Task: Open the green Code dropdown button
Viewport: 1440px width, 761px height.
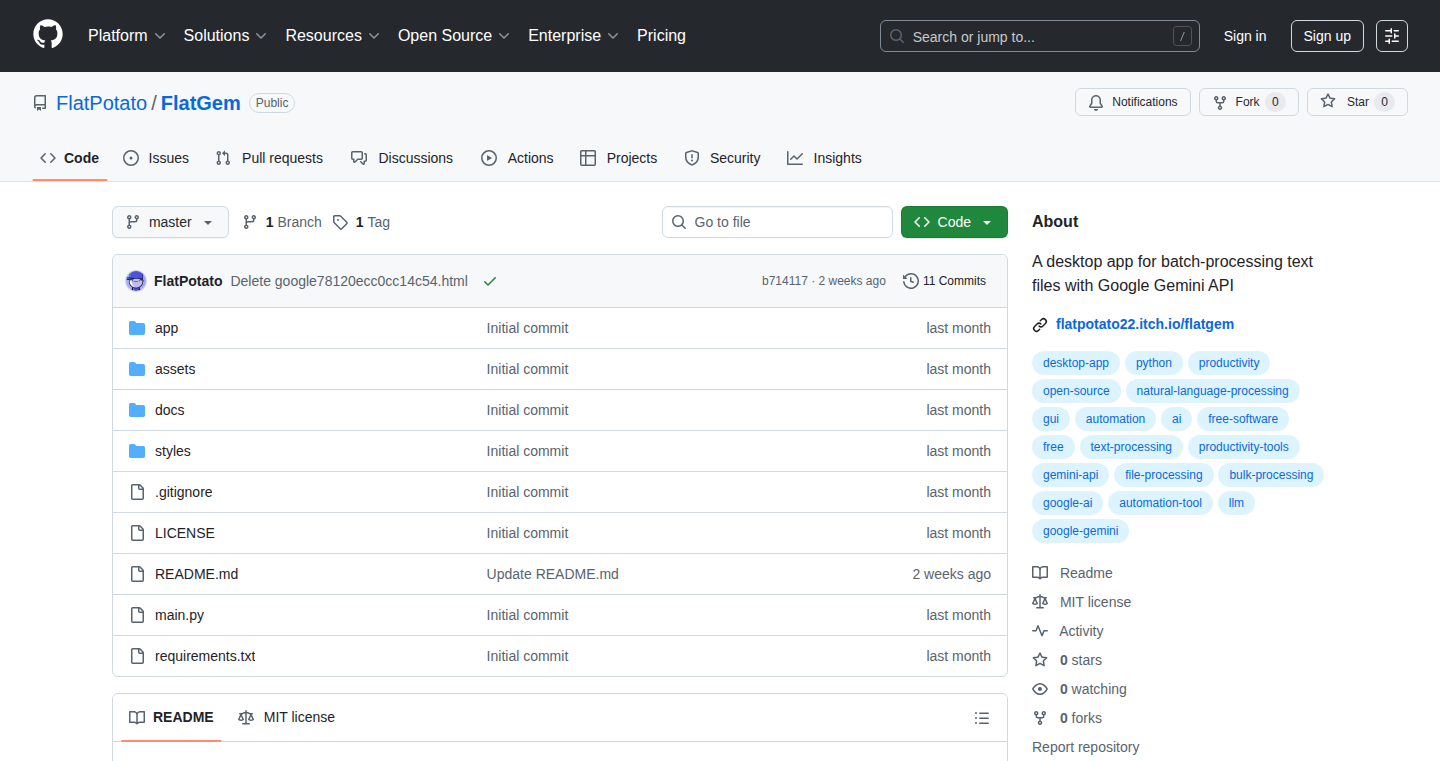Action: point(954,222)
